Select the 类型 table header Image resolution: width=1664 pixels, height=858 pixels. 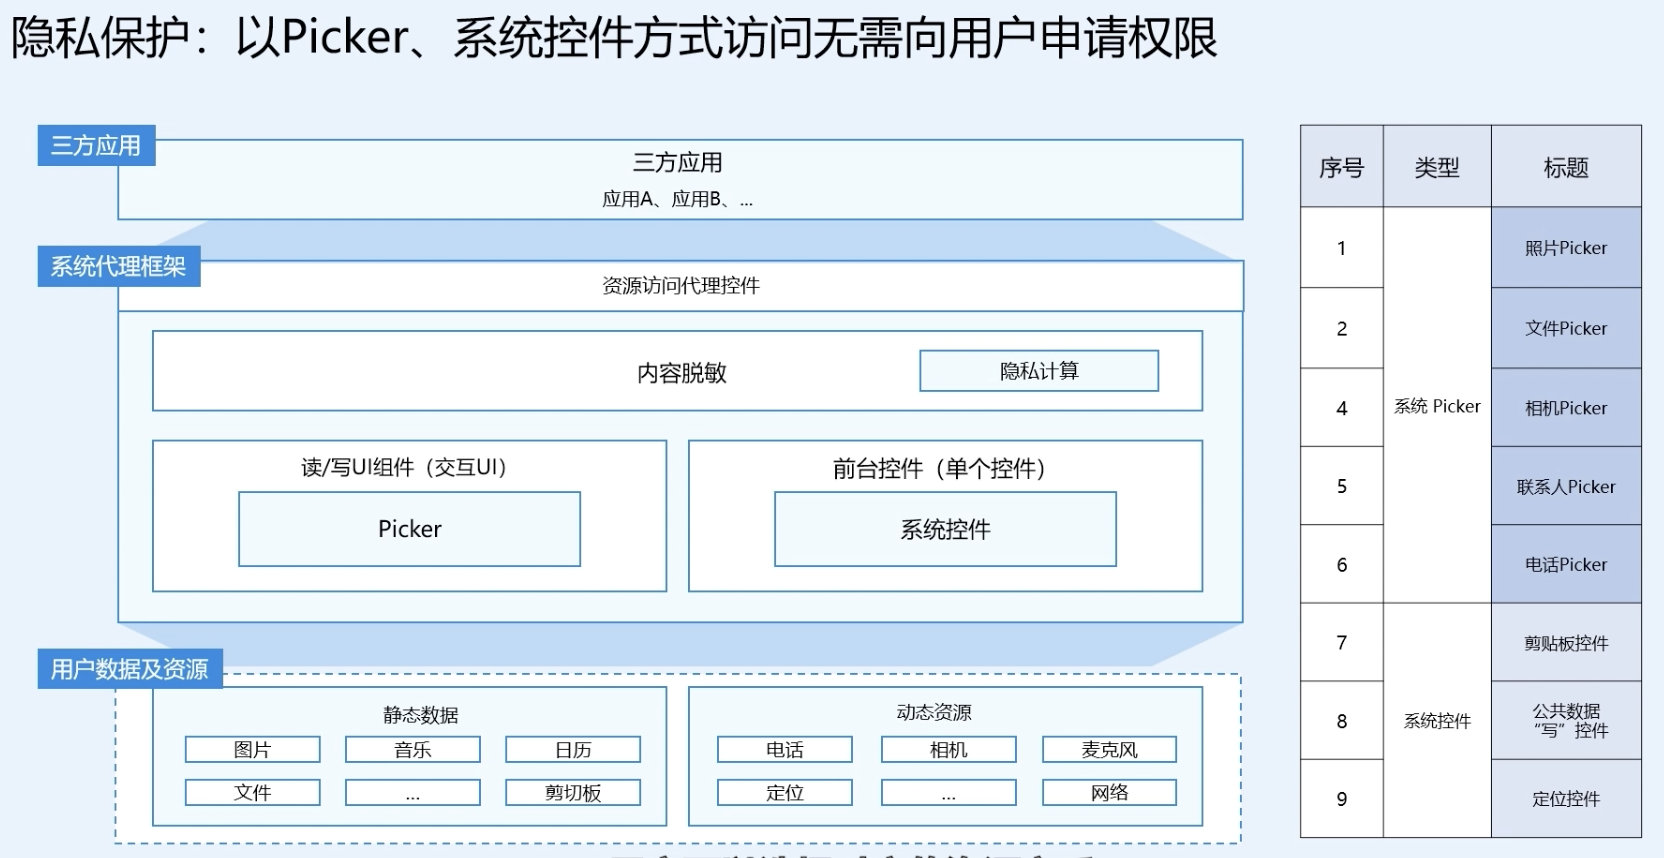[x=1437, y=167]
